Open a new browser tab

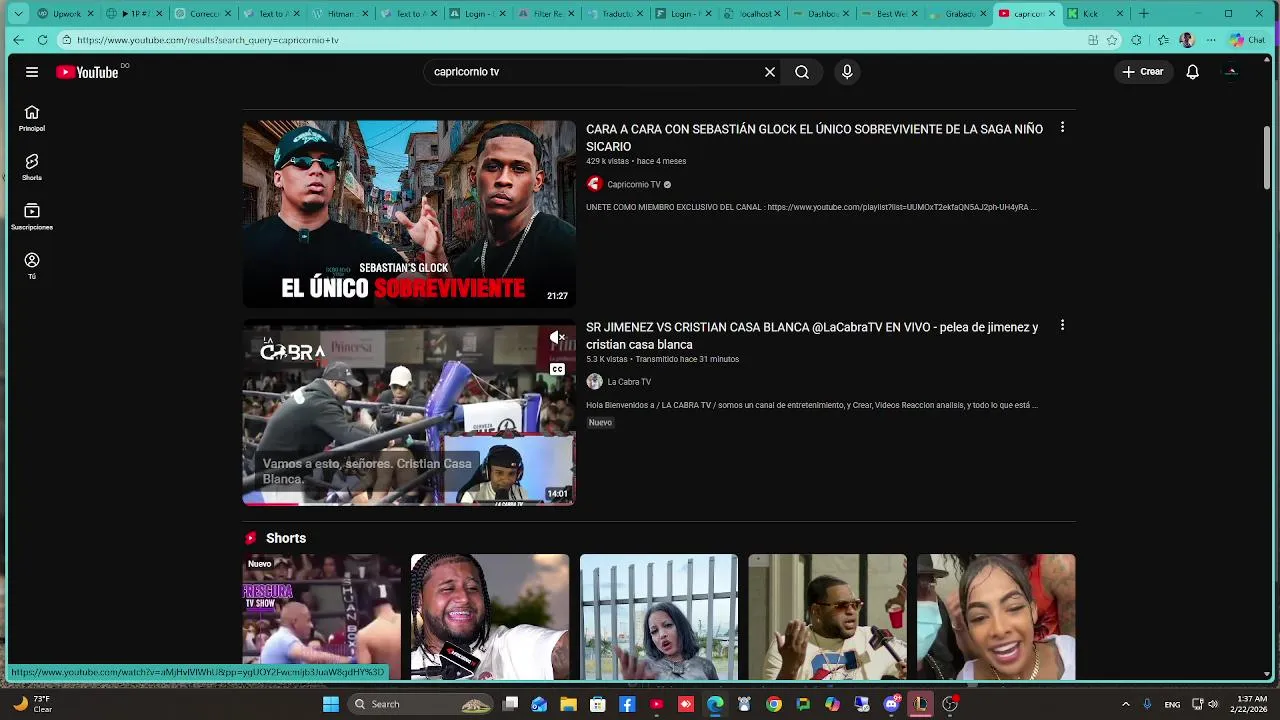(1144, 14)
